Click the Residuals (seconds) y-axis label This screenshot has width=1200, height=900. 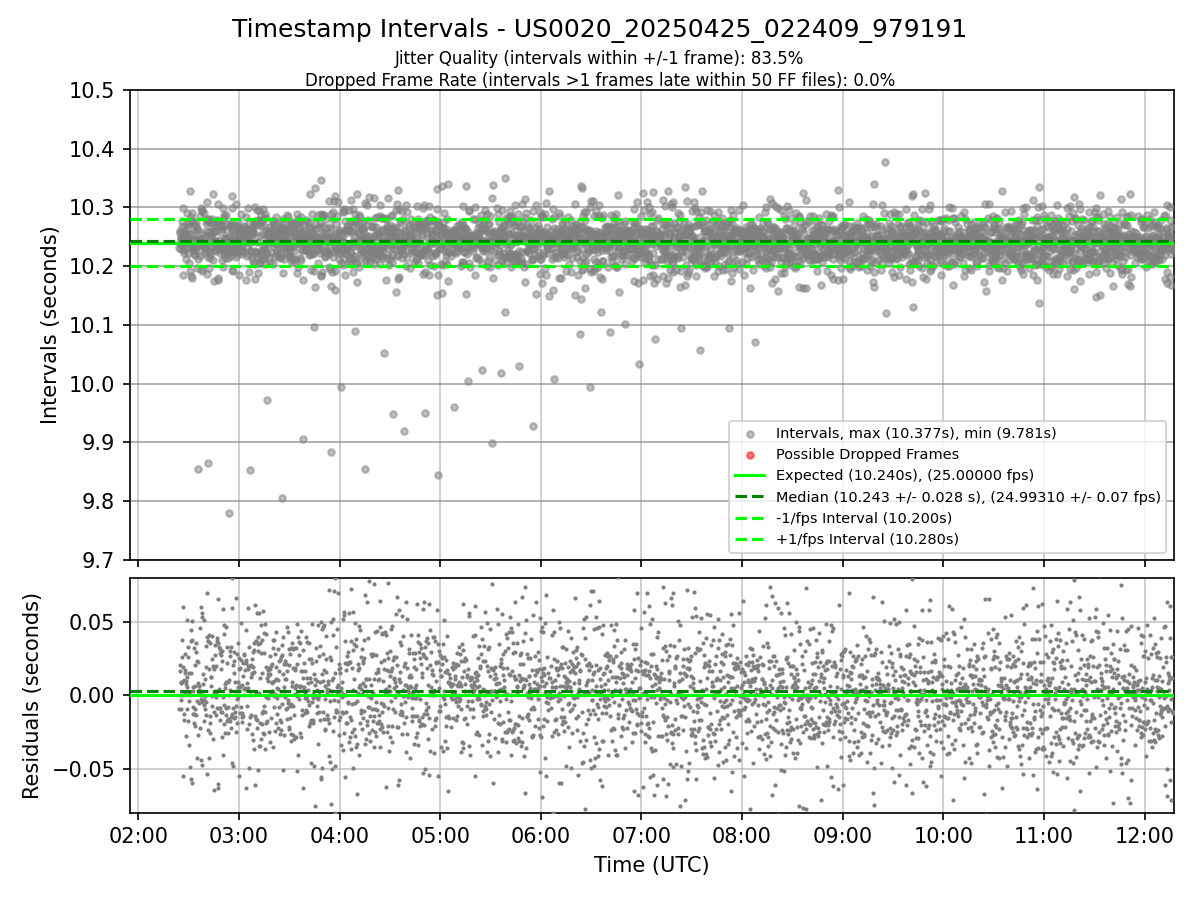pos(31,695)
